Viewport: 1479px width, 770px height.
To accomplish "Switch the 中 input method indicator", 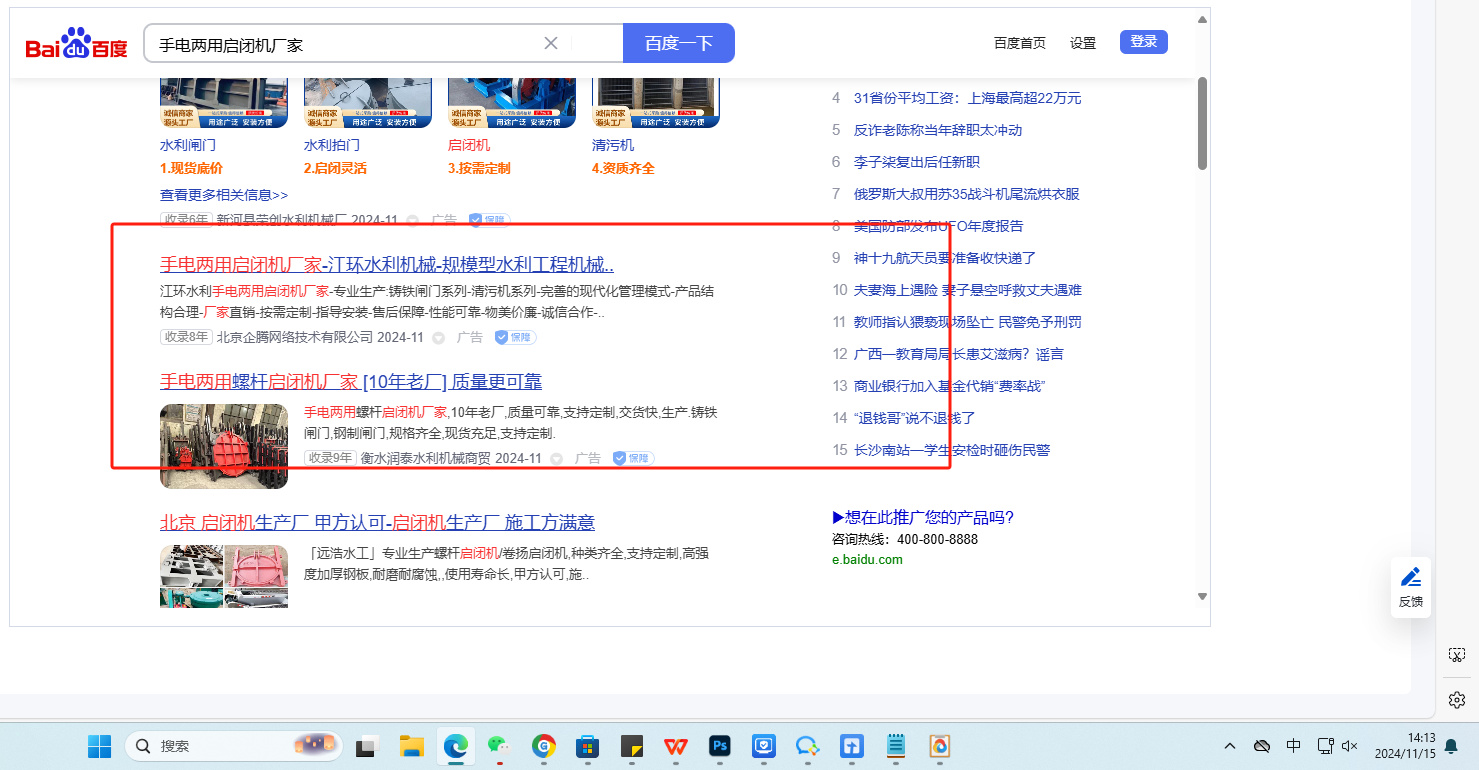I will click(1293, 746).
